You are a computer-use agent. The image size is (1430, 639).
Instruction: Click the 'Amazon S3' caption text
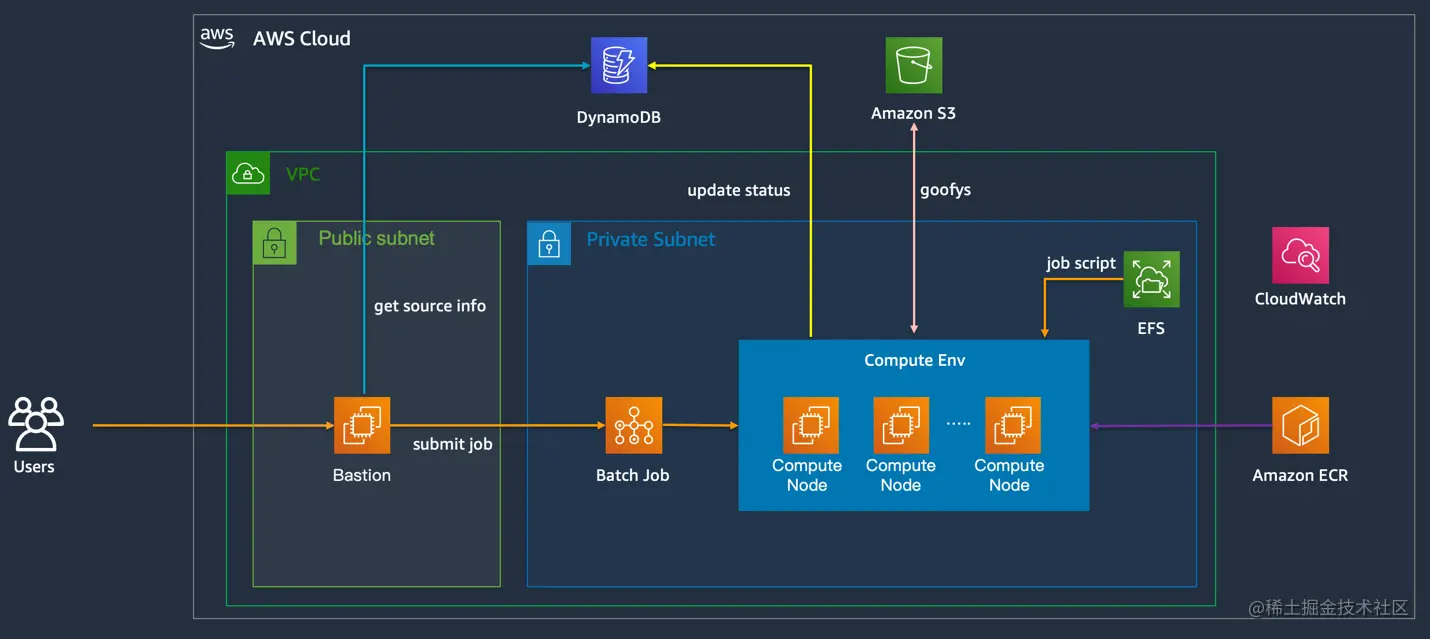tap(913, 113)
